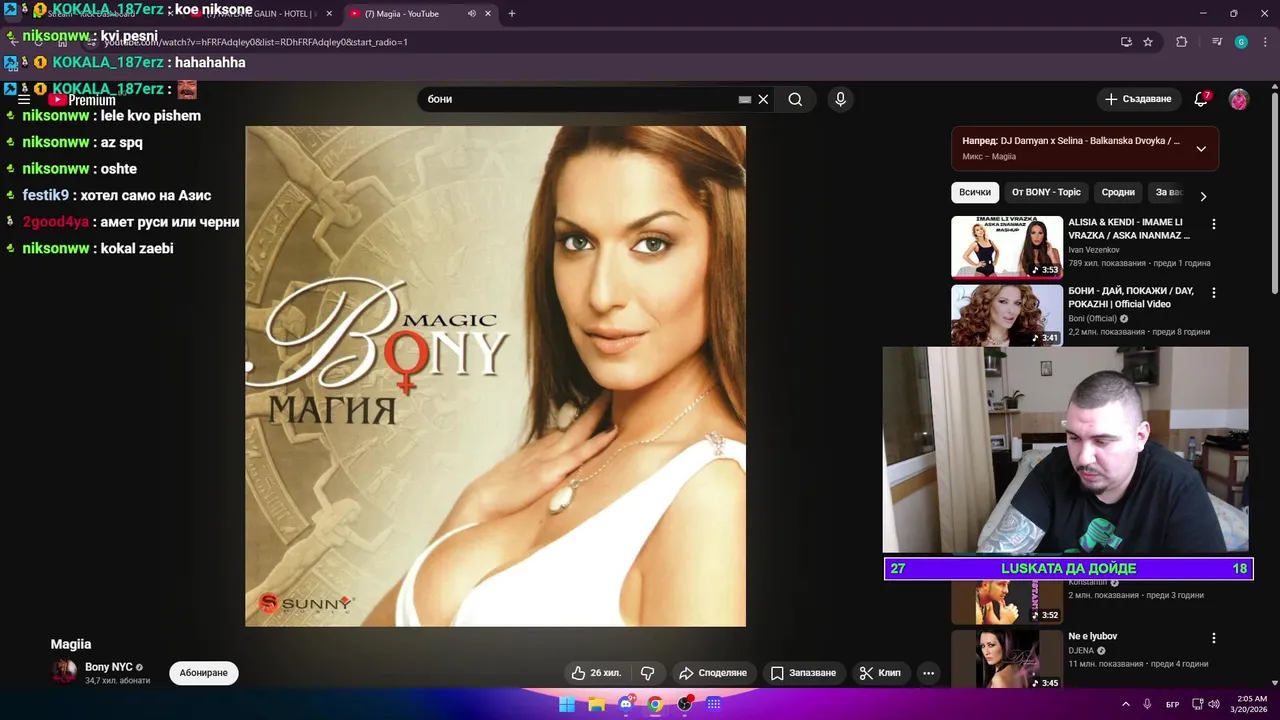
Task: Open БОНИ - ДАЙ, ПОКАЖИ video thumbnail
Action: click(1006, 315)
